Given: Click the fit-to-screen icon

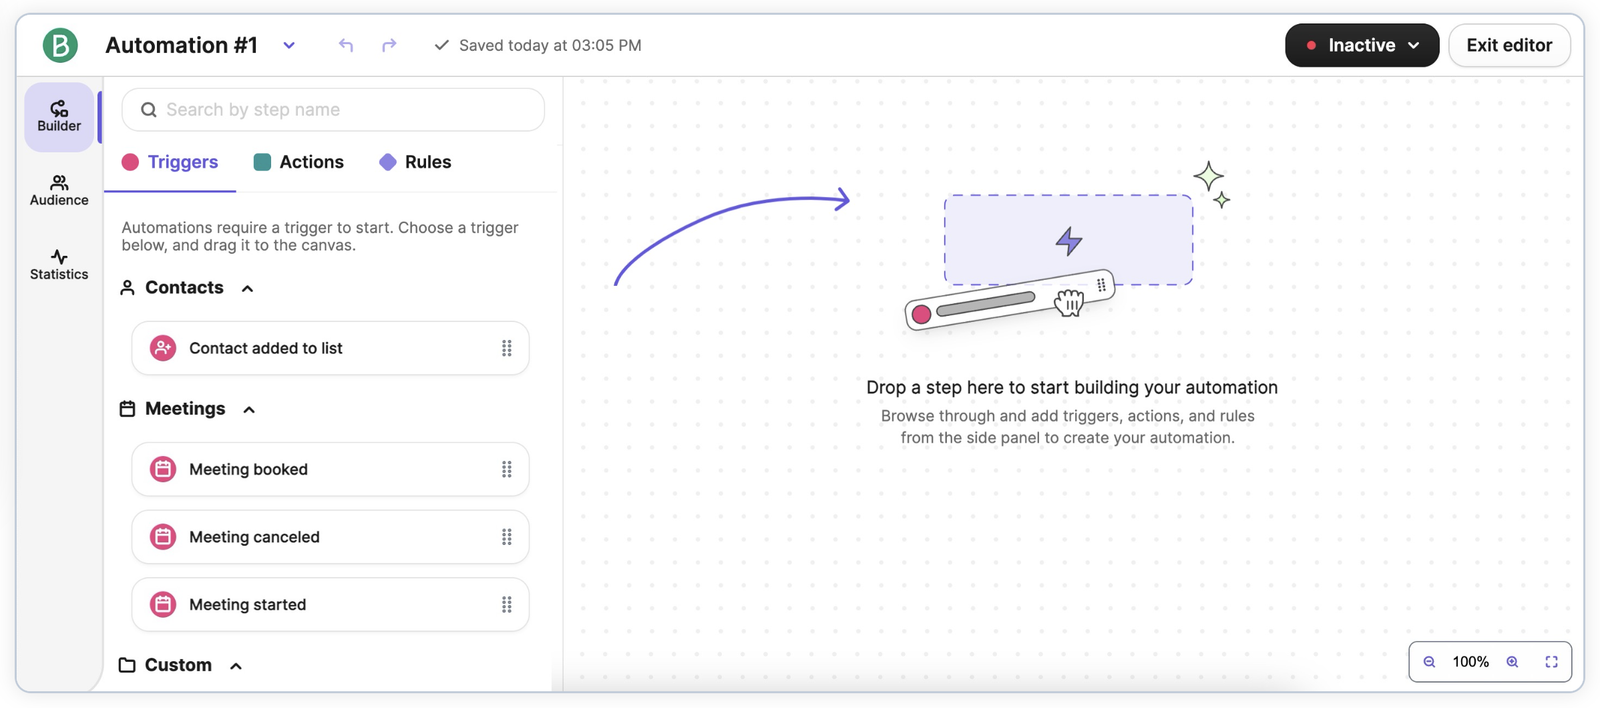Looking at the screenshot, I should 1552,662.
